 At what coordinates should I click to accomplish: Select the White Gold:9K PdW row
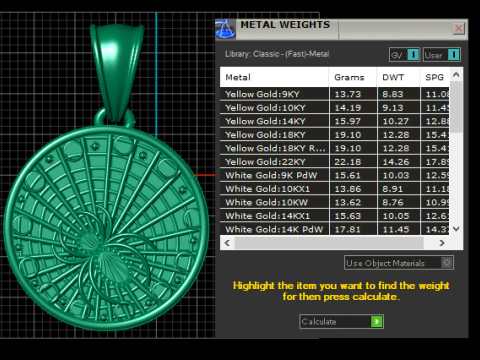(x=335, y=175)
